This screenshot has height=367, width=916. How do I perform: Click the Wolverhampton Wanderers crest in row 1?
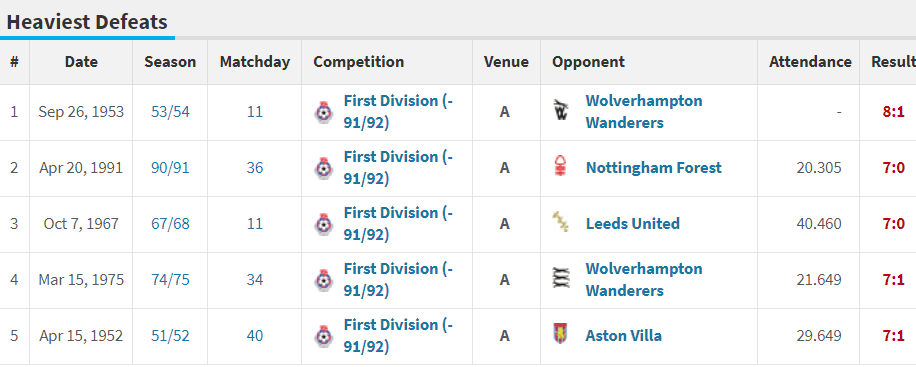[x=561, y=110]
